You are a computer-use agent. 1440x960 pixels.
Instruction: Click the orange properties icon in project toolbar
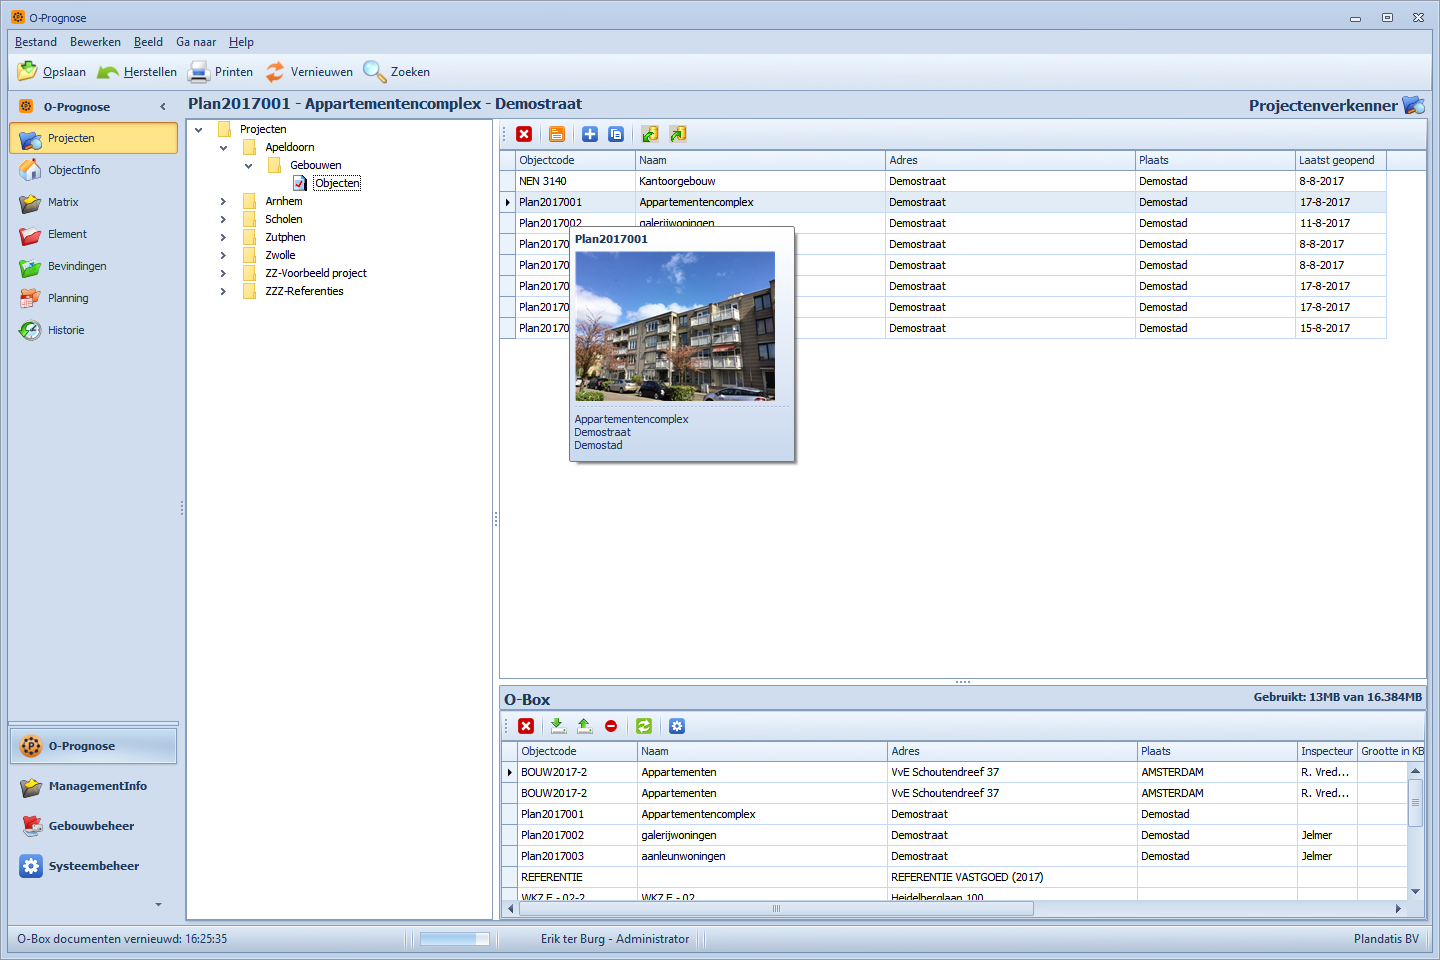pyautogui.click(x=557, y=134)
